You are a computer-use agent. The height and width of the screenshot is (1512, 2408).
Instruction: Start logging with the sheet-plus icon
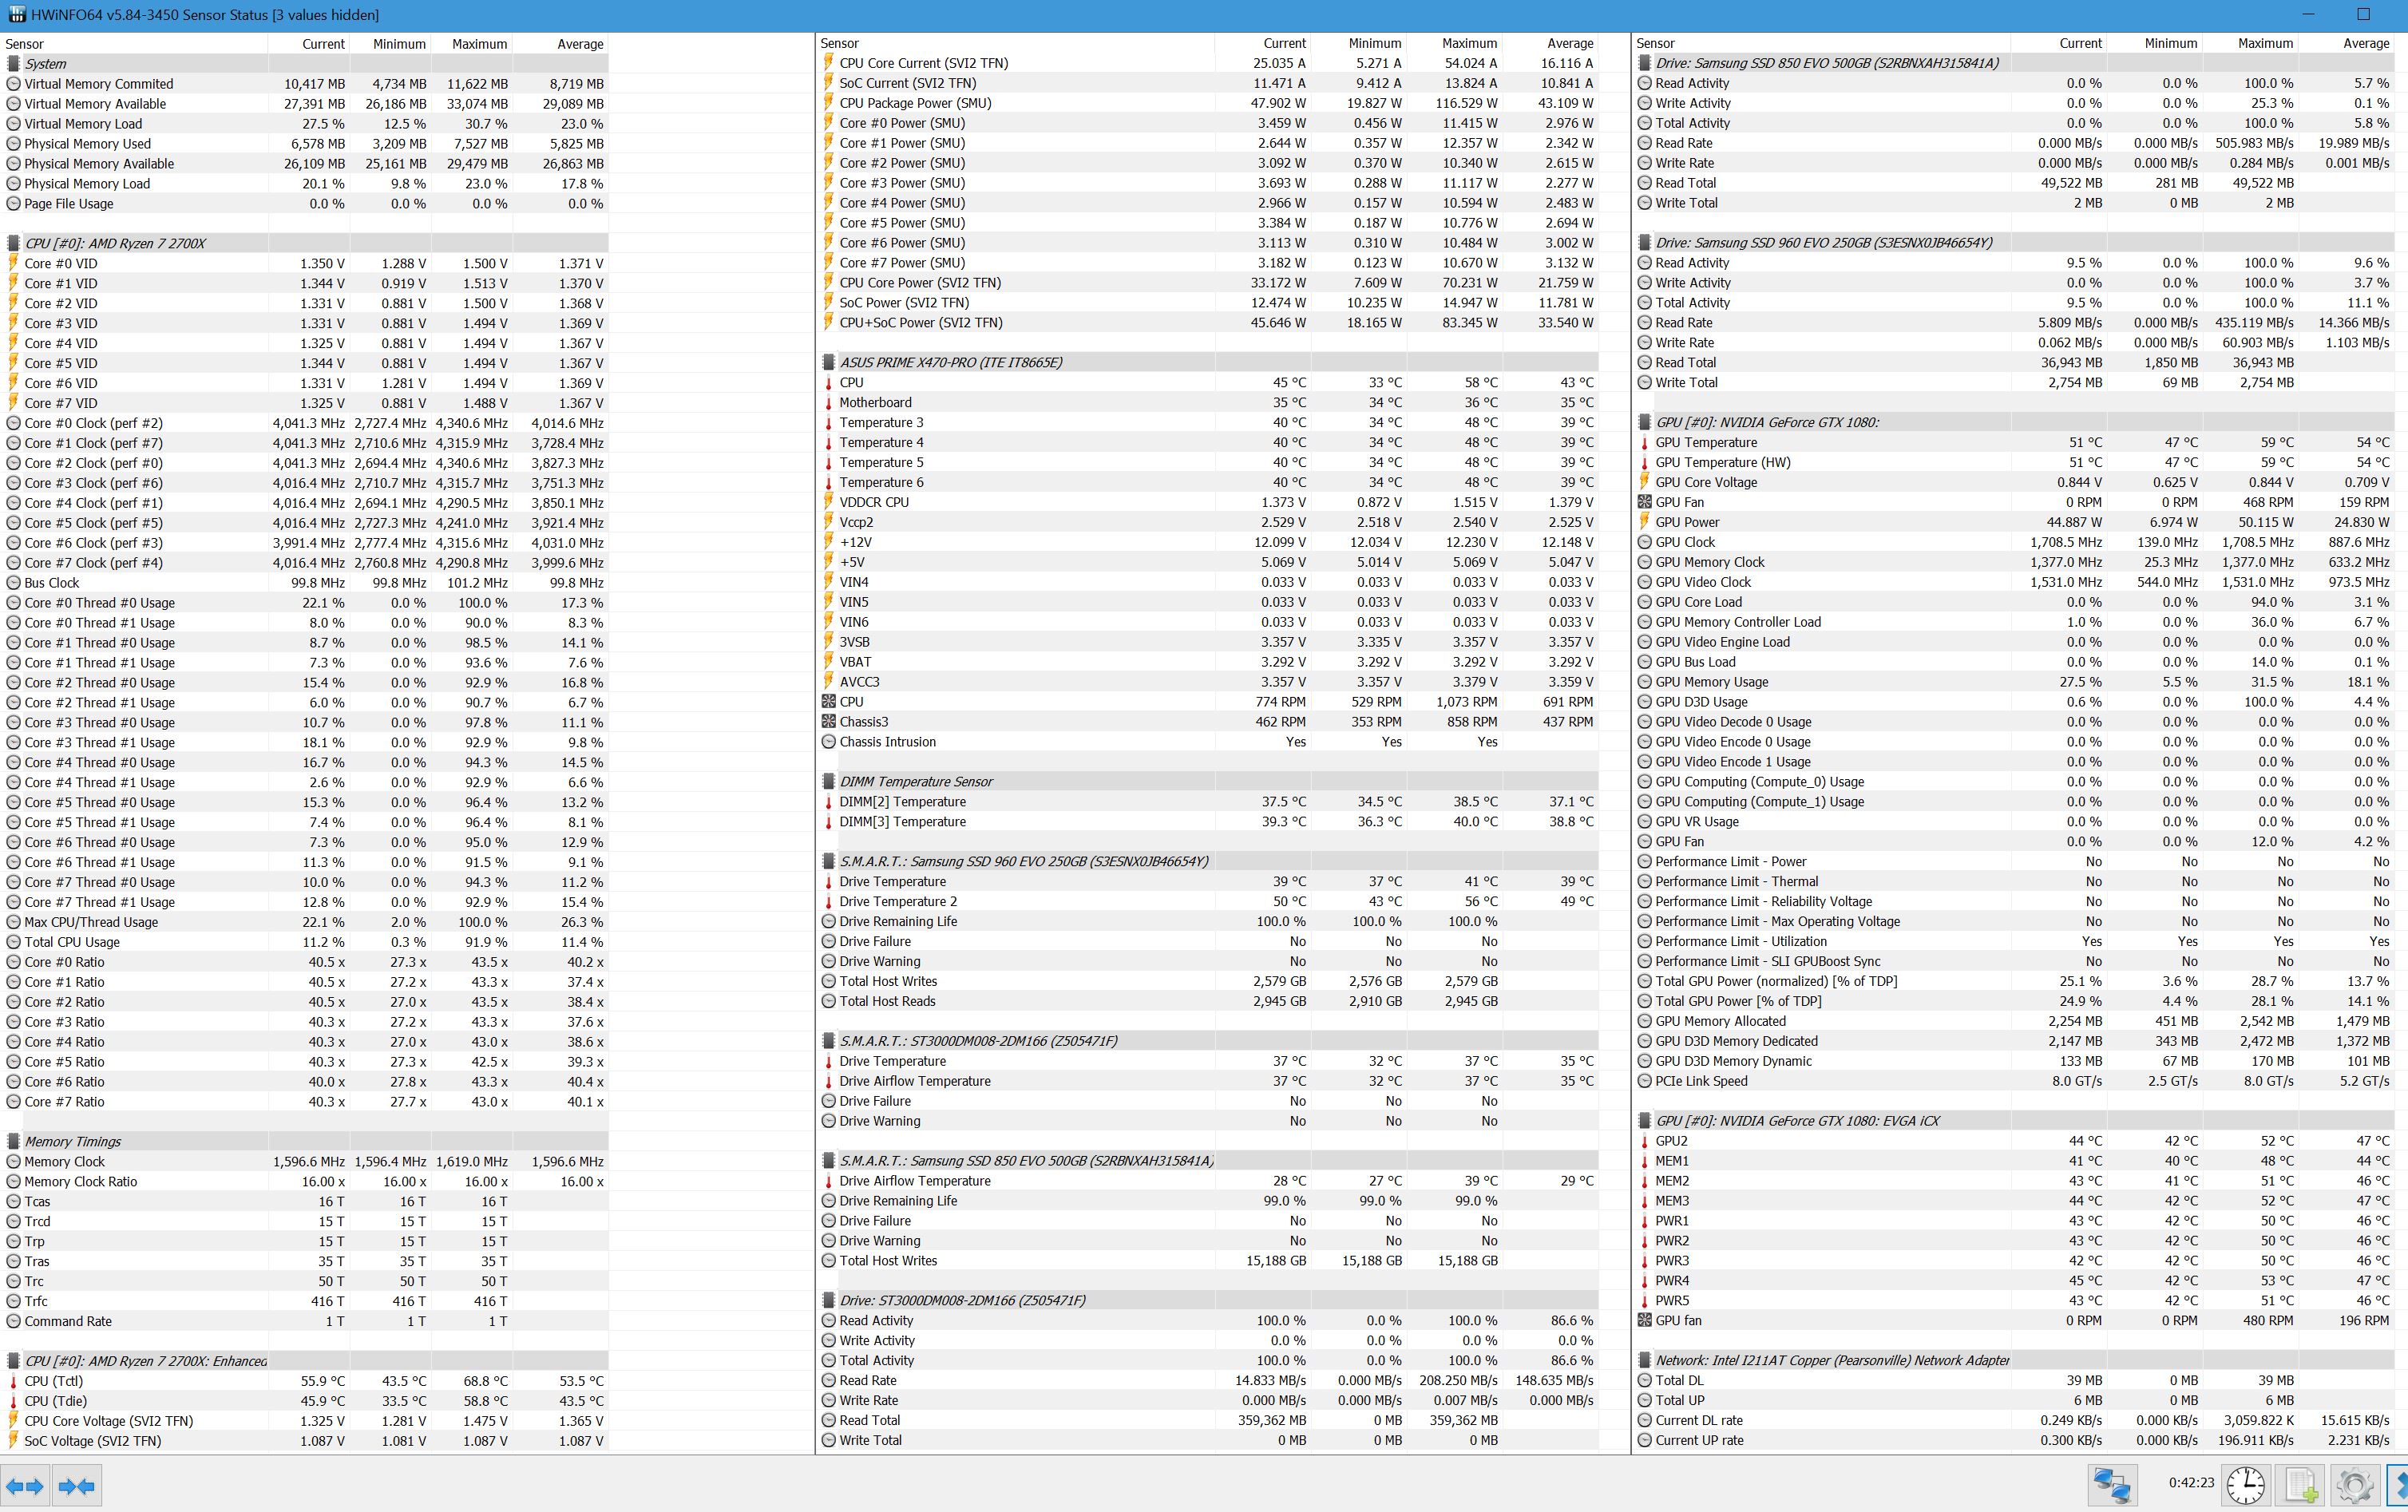2300,1484
